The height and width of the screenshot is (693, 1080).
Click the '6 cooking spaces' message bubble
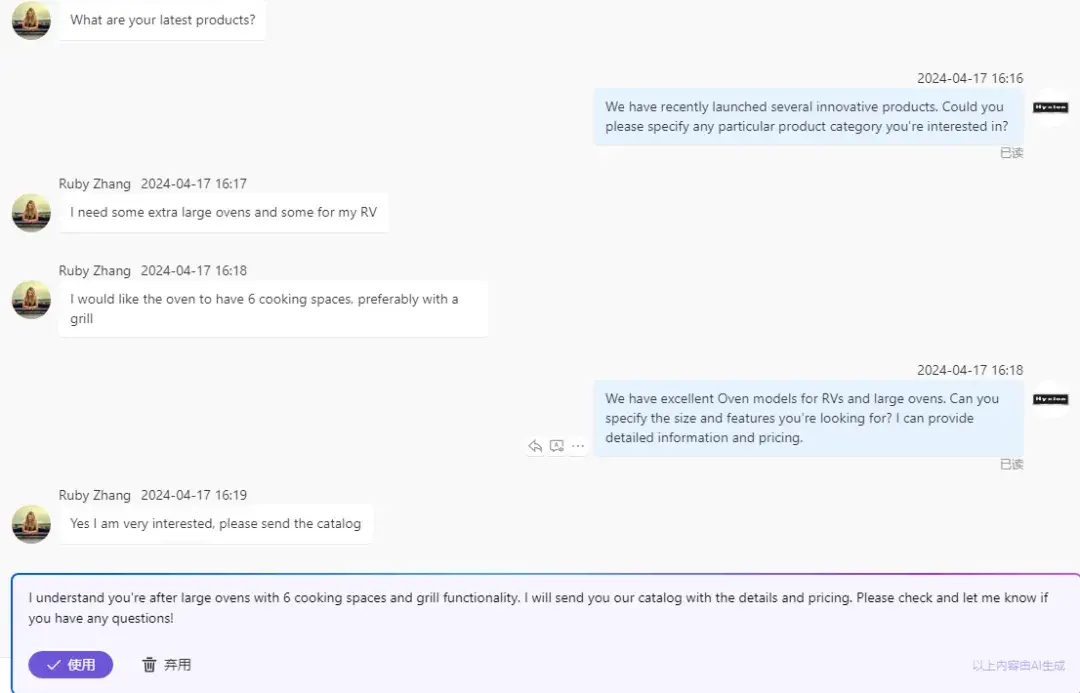click(x=273, y=309)
